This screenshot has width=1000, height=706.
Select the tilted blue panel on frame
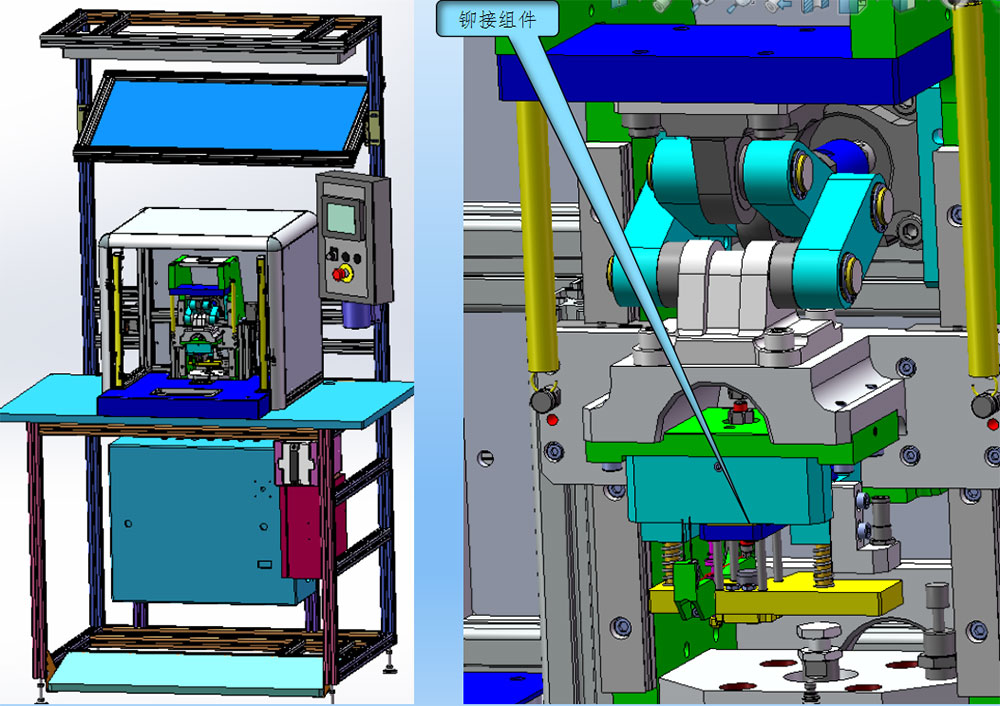coord(222,112)
